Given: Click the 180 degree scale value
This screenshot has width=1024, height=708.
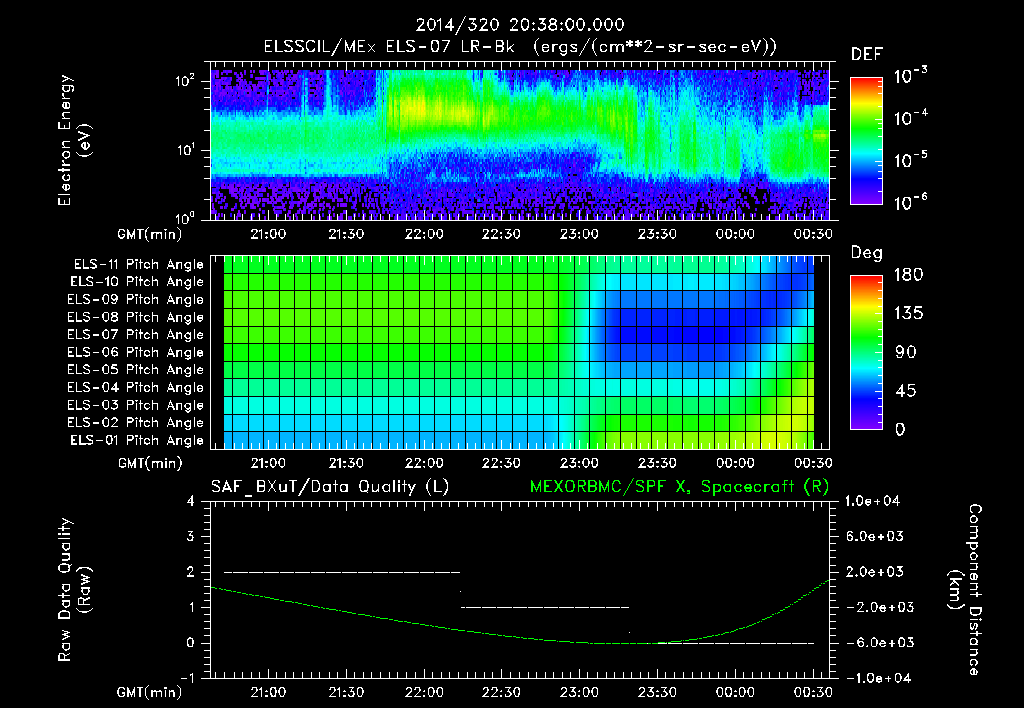Looking at the screenshot, I should pyautogui.click(x=909, y=275).
